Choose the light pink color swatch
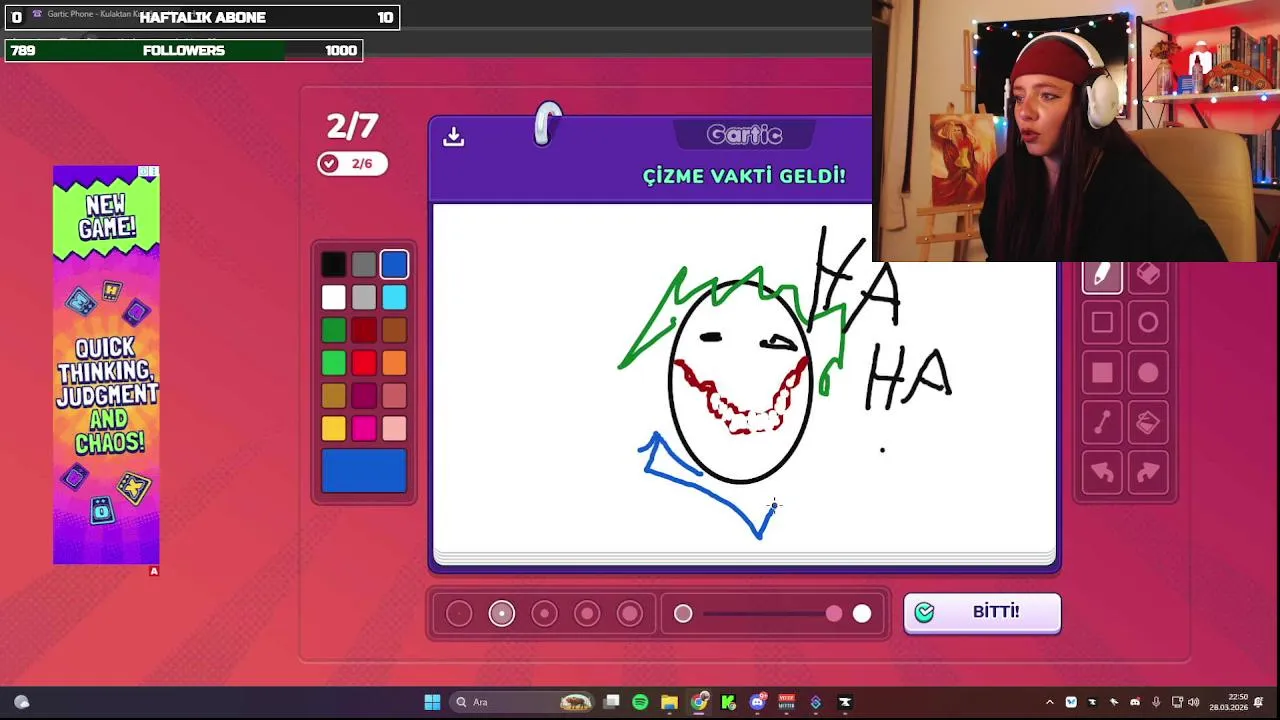Image resolution: width=1280 pixels, height=720 pixels. pyautogui.click(x=394, y=429)
